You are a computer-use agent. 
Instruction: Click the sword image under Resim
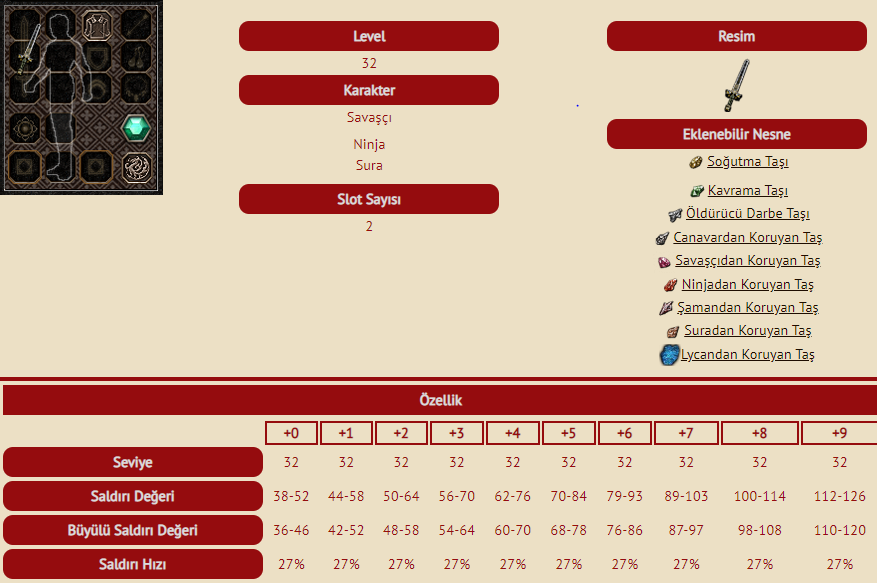coord(737,86)
